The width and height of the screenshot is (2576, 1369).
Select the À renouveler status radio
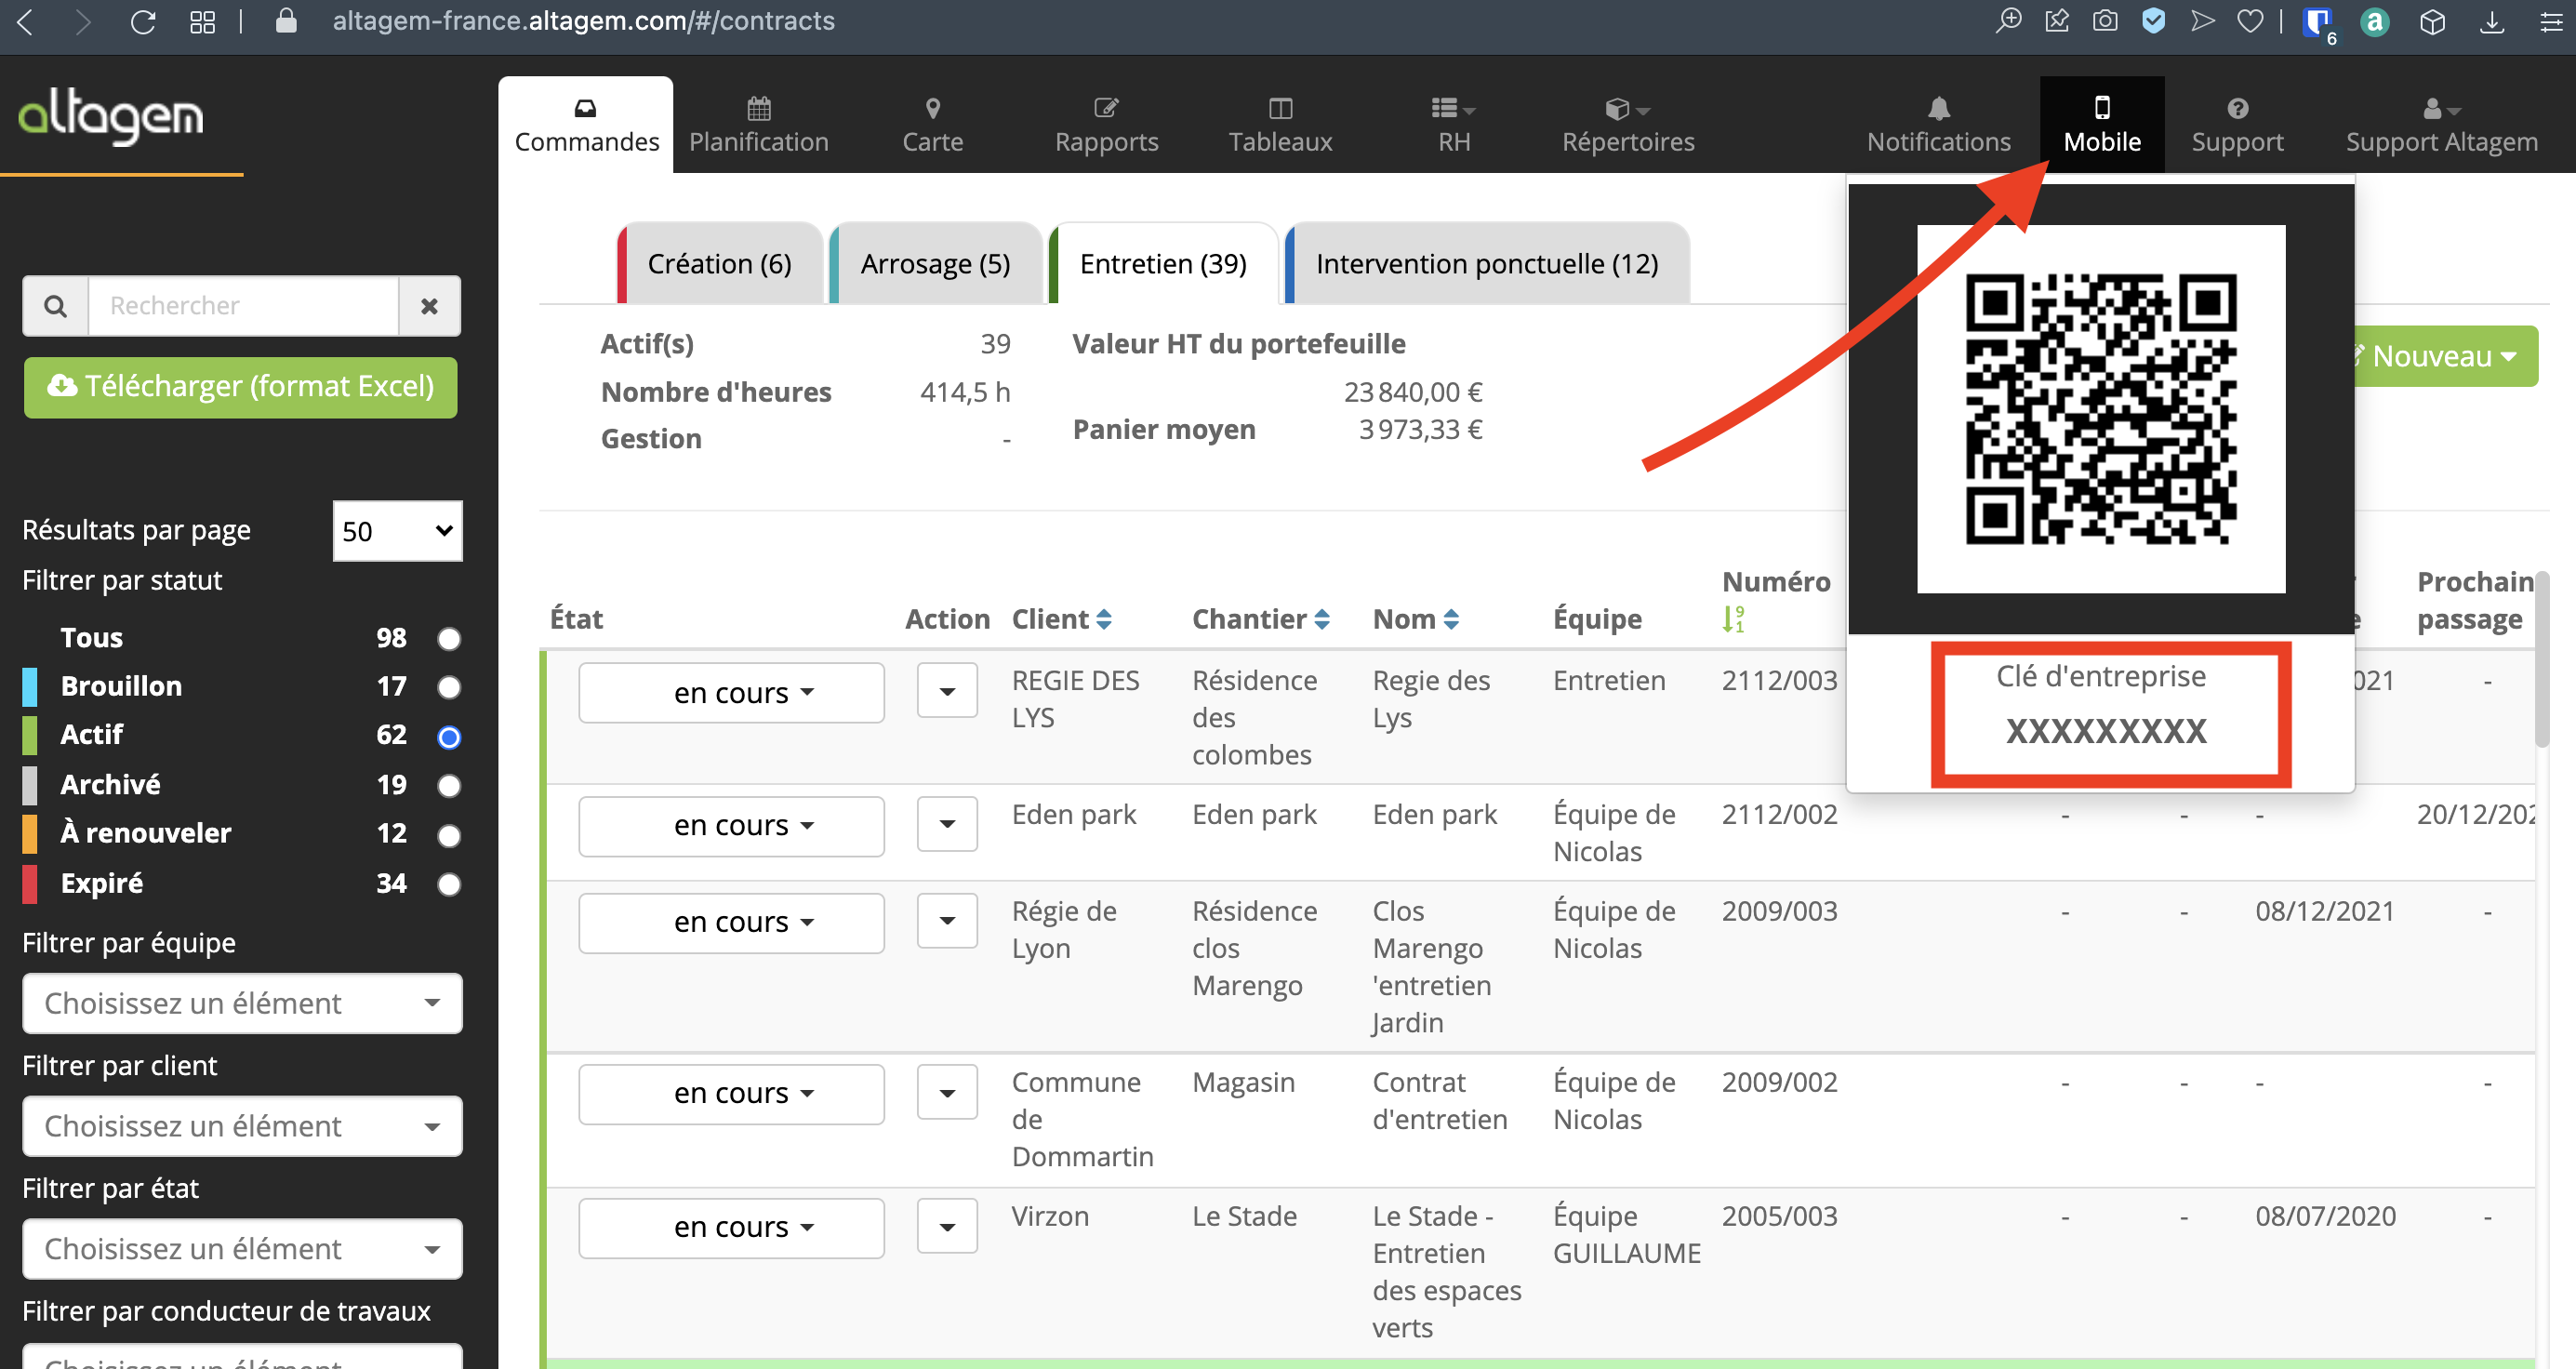[x=449, y=835]
